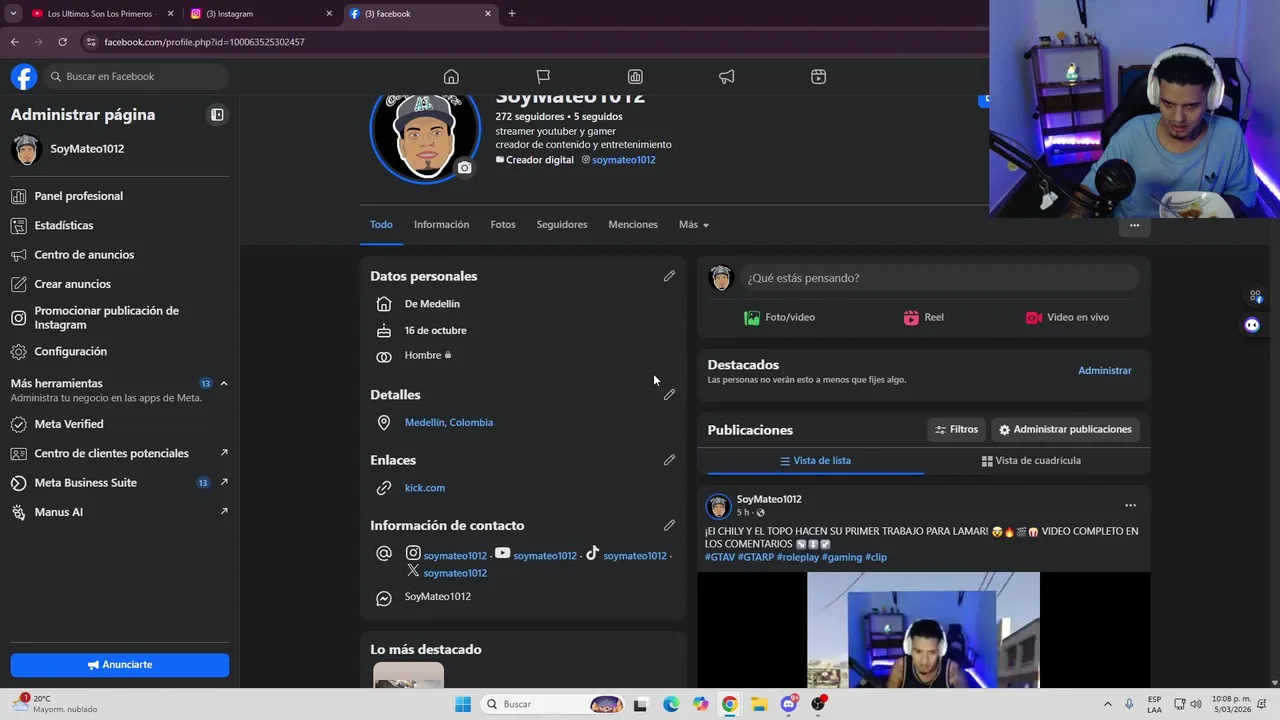Open Panel profesional in the sidebar
This screenshot has width=1280, height=720.
[120, 196]
